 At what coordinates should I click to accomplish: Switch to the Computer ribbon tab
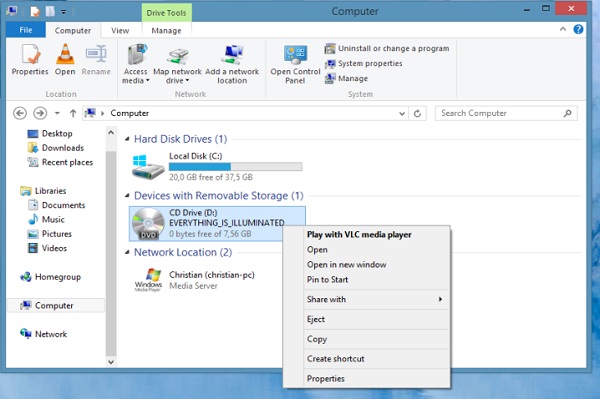[73, 30]
